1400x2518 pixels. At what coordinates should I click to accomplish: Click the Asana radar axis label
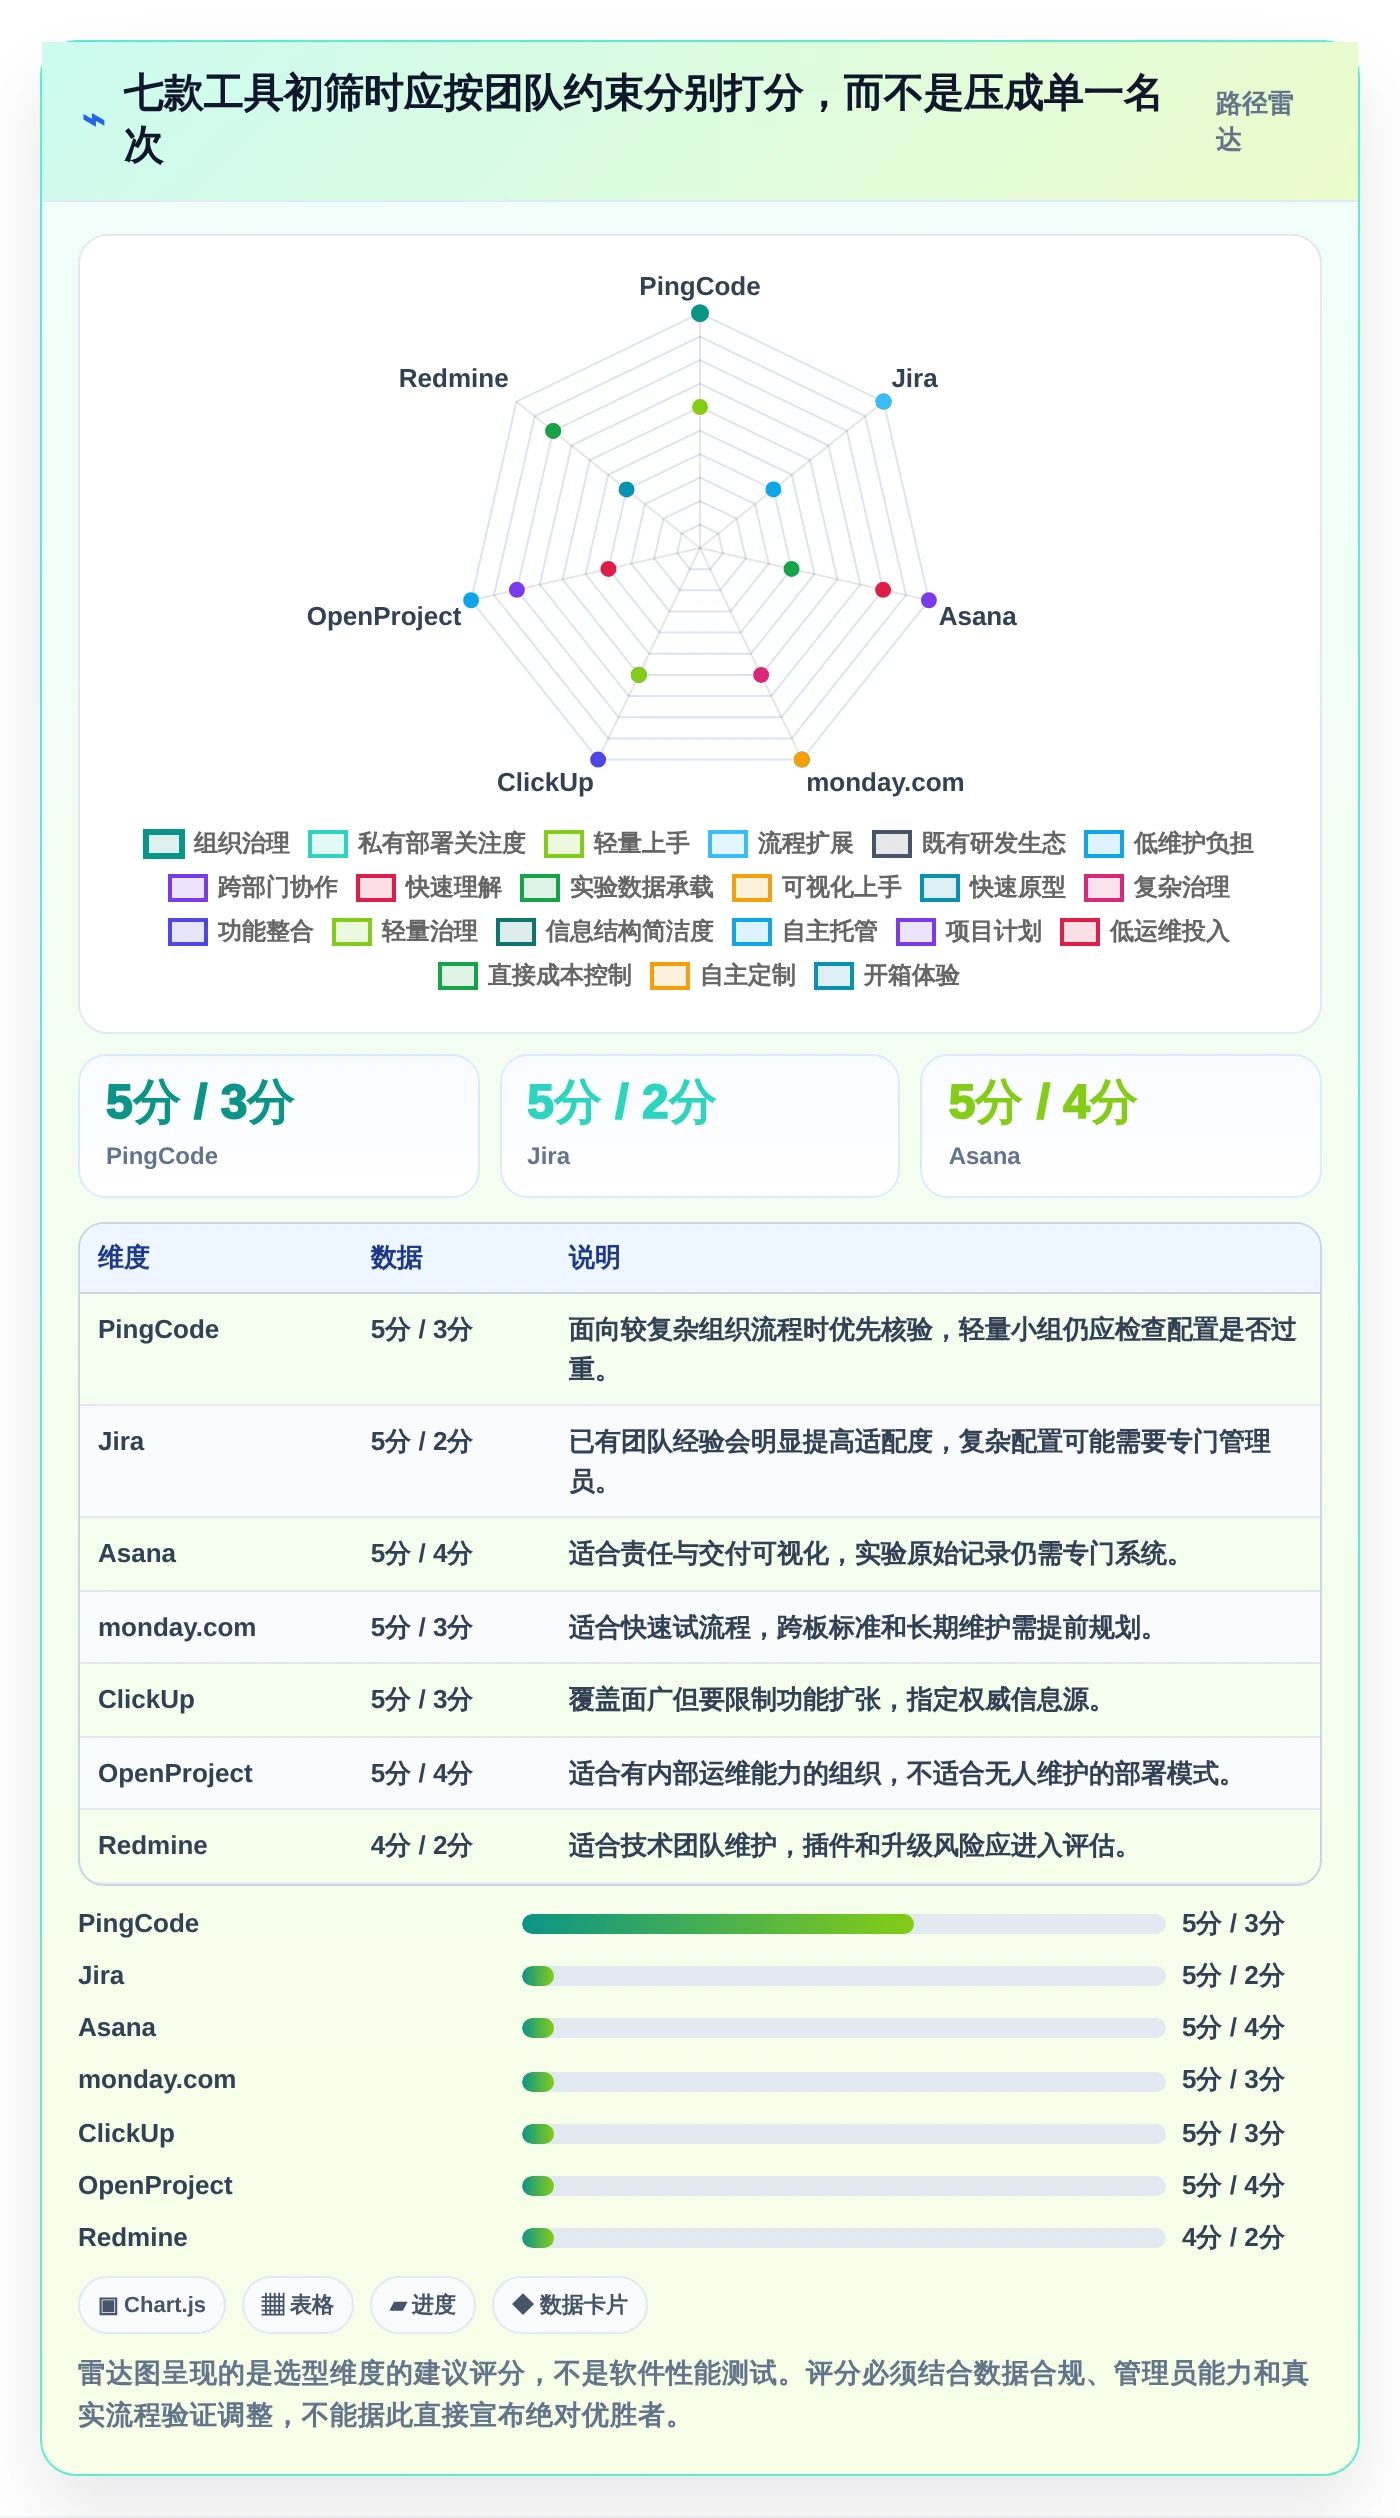[x=977, y=616]
